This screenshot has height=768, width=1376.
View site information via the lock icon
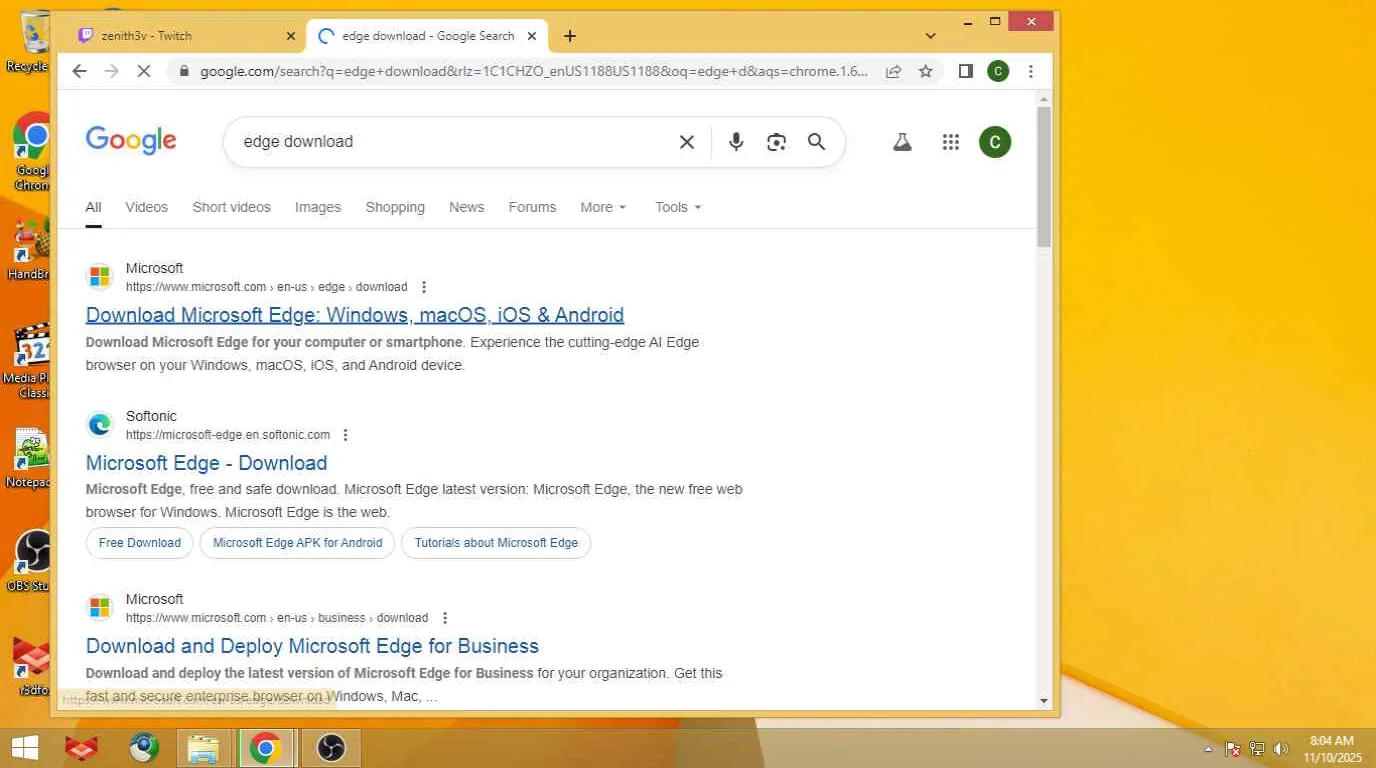(x=183, y=71)
